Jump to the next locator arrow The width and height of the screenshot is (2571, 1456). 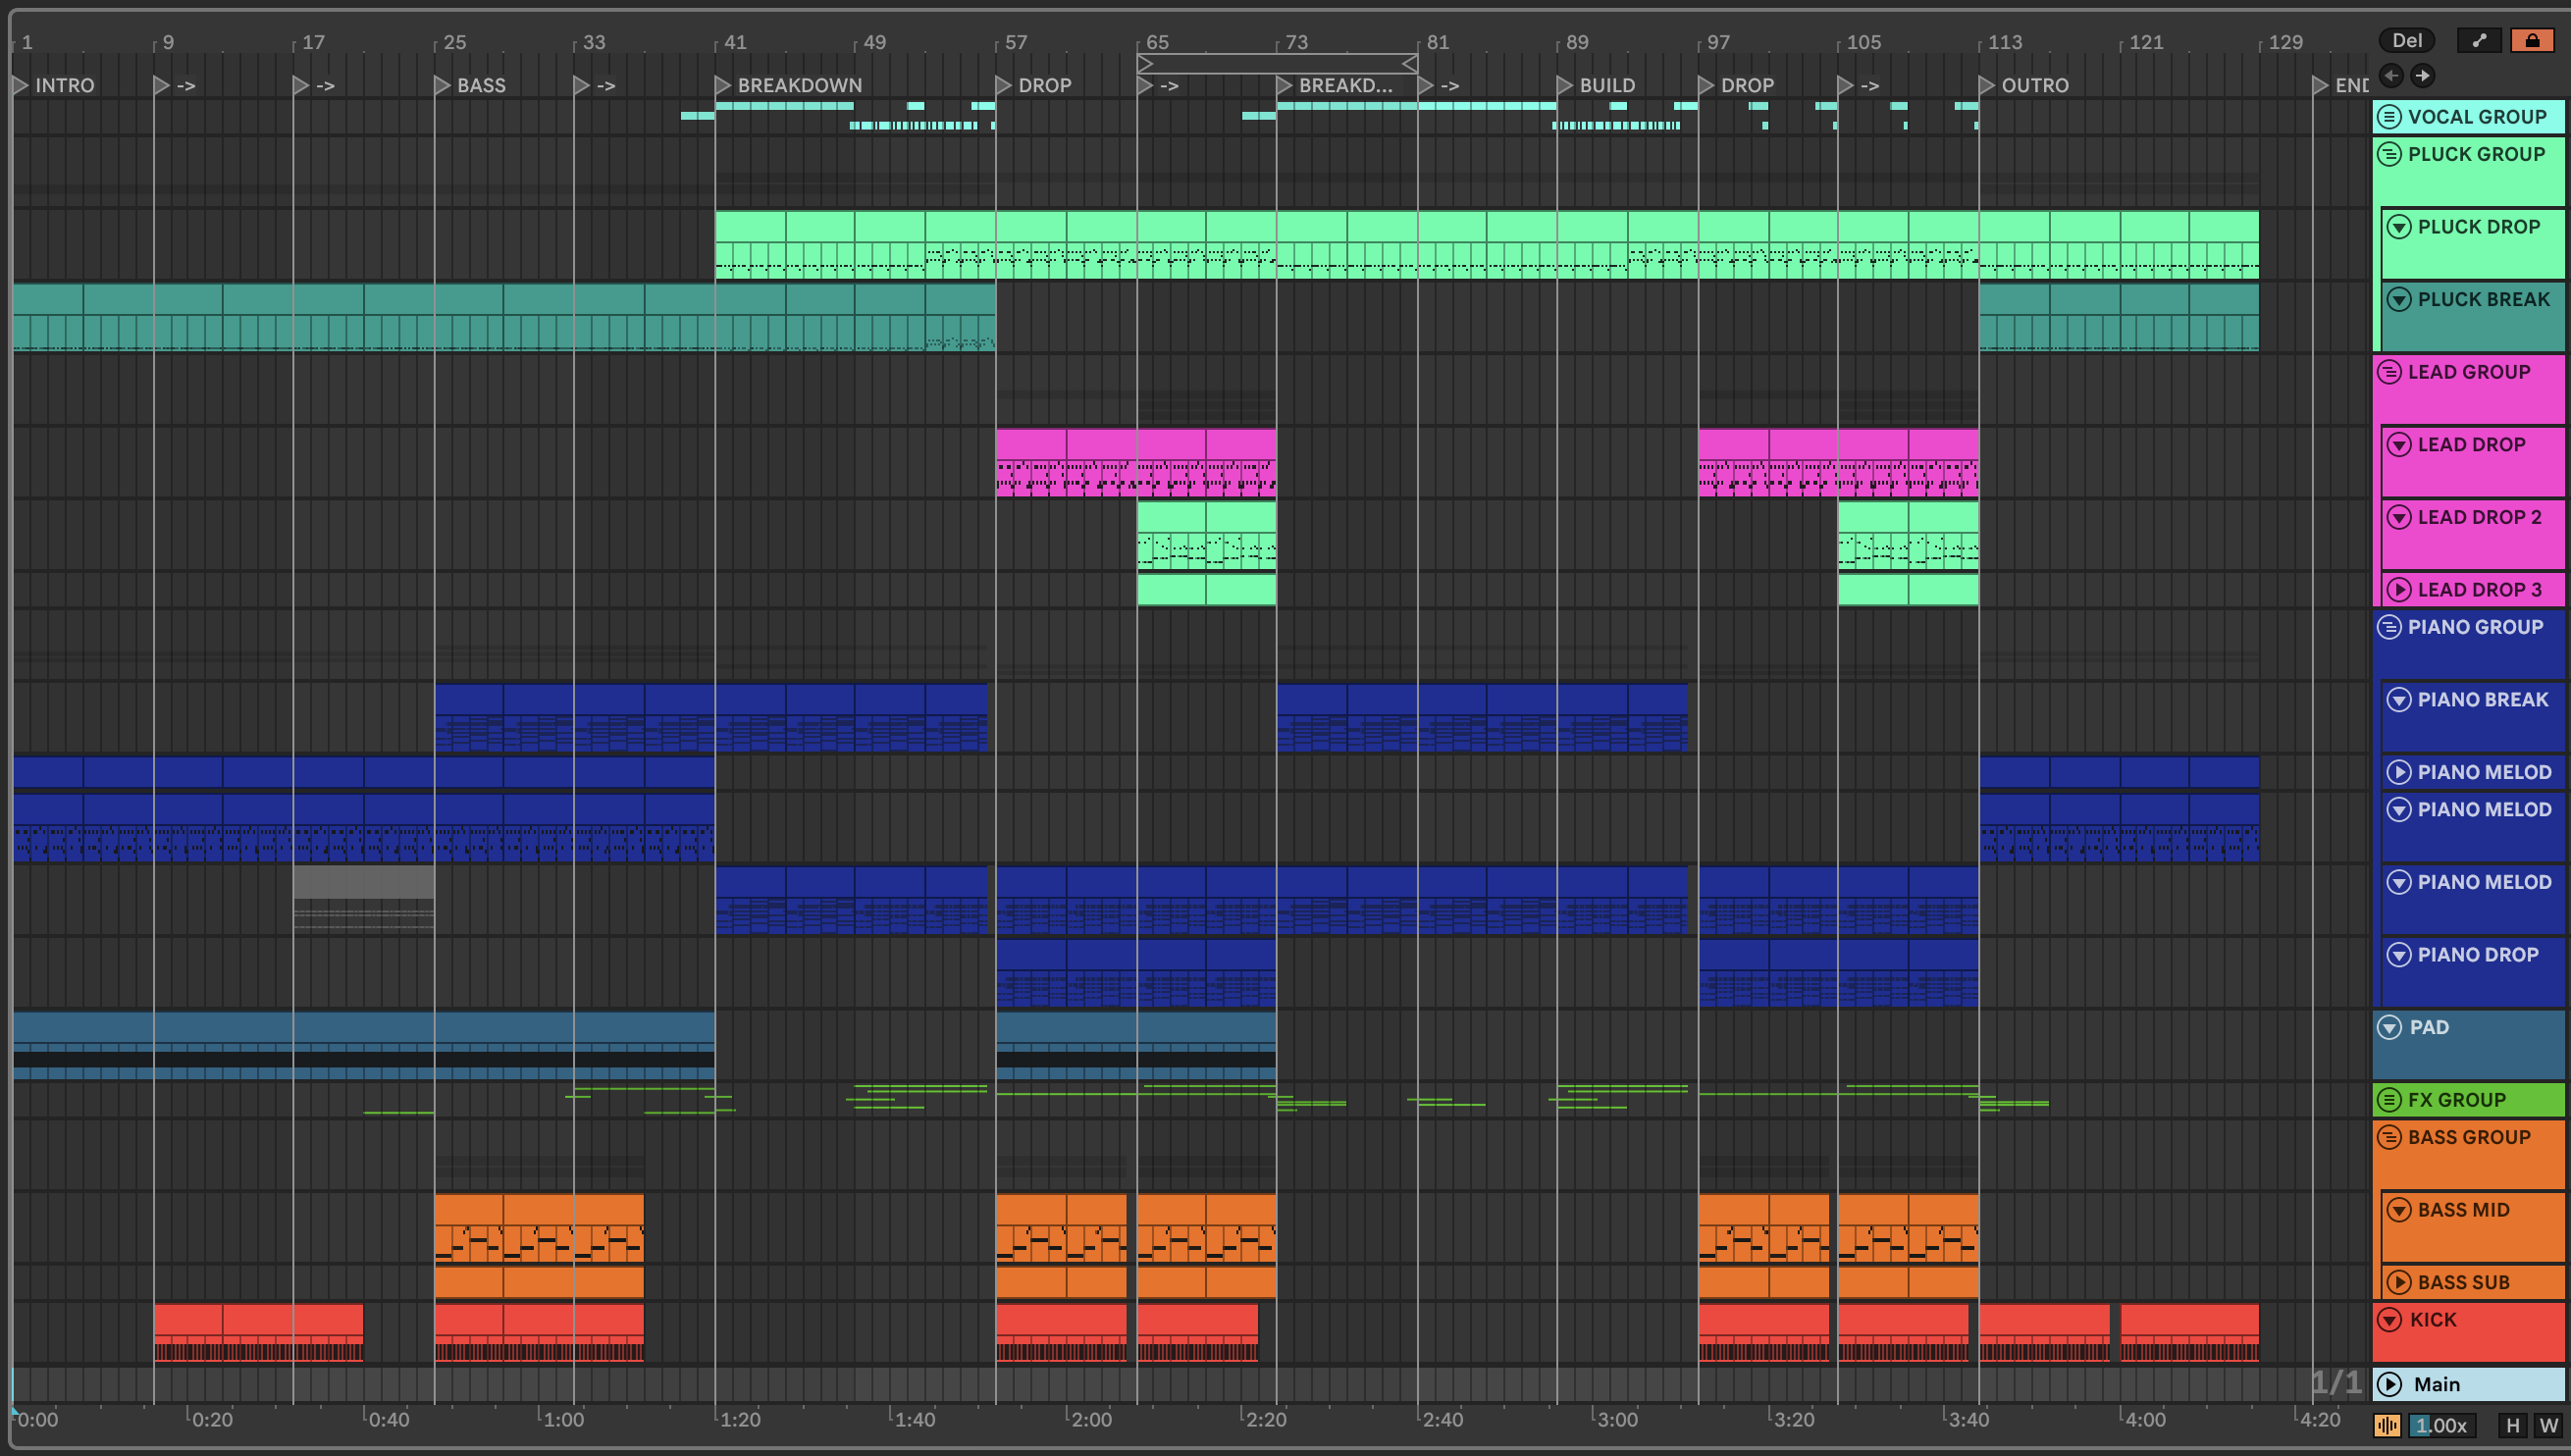2422,75
